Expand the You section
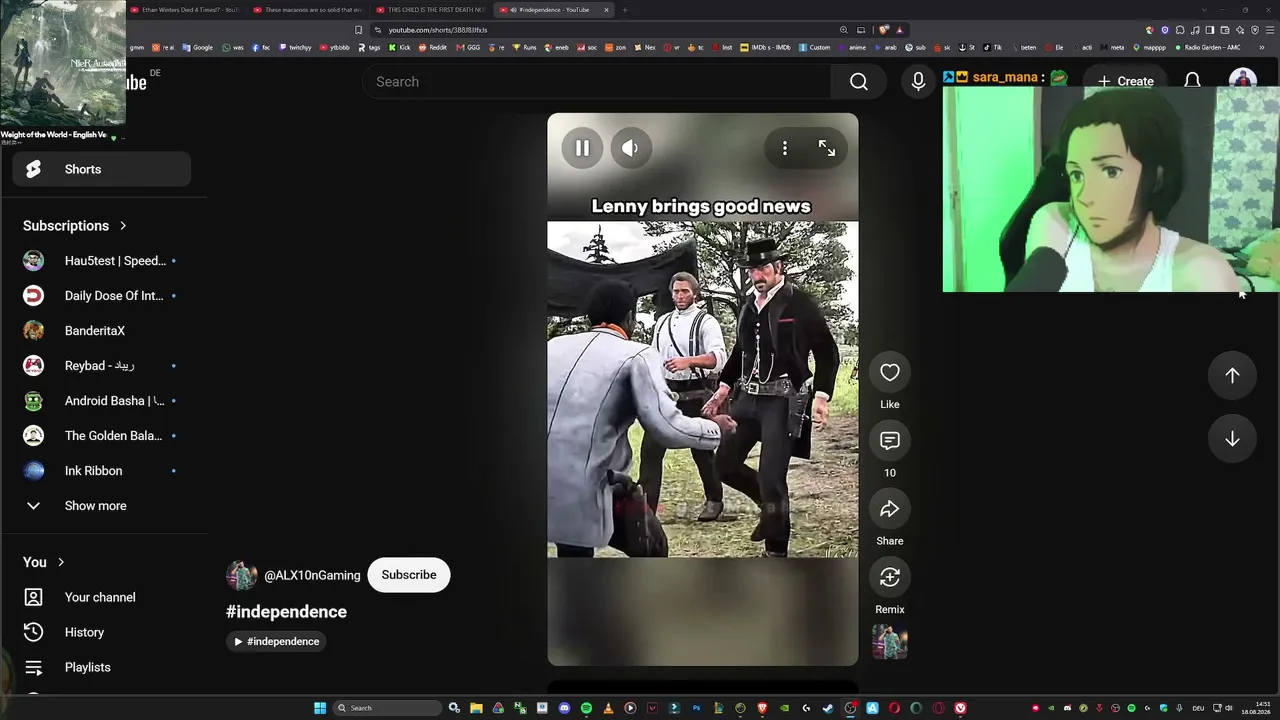This screenshot has width=1280, height=720. tap(44, 562)
